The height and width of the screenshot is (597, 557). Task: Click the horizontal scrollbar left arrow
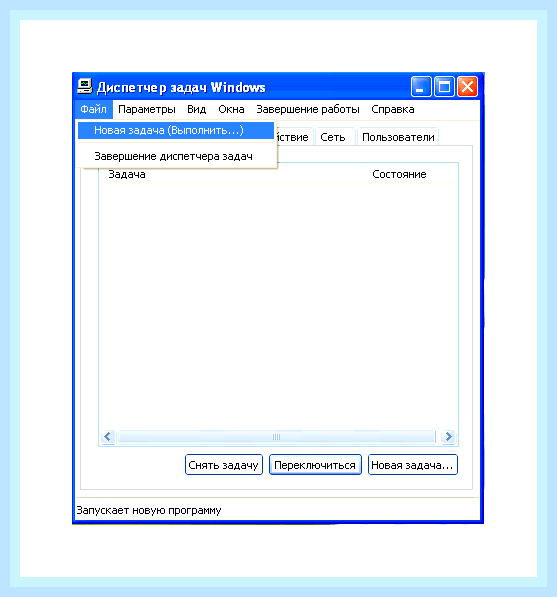pos(108,437)
